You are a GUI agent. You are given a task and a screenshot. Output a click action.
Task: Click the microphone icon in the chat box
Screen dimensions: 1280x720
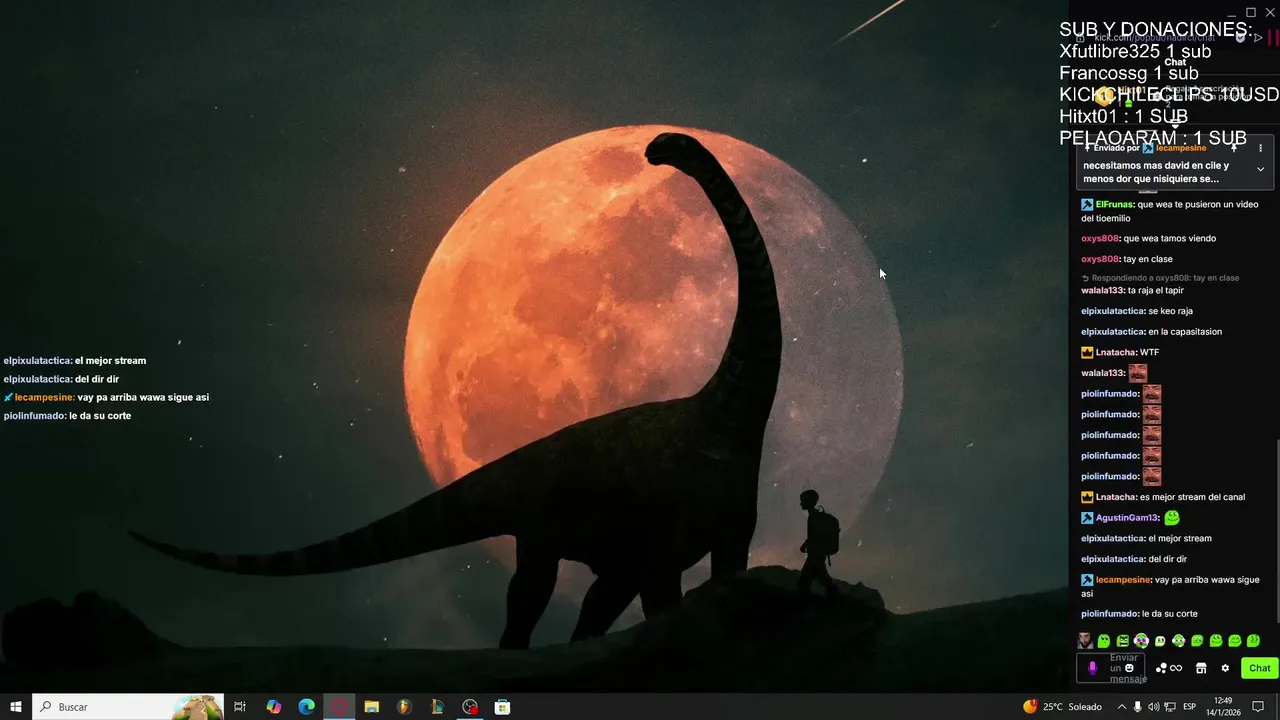[1092, 668]
